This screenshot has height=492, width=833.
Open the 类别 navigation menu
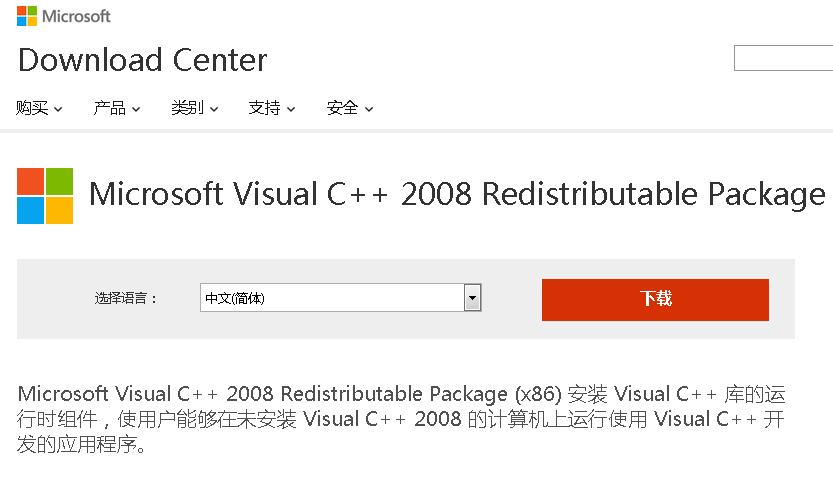click(187, 108)
